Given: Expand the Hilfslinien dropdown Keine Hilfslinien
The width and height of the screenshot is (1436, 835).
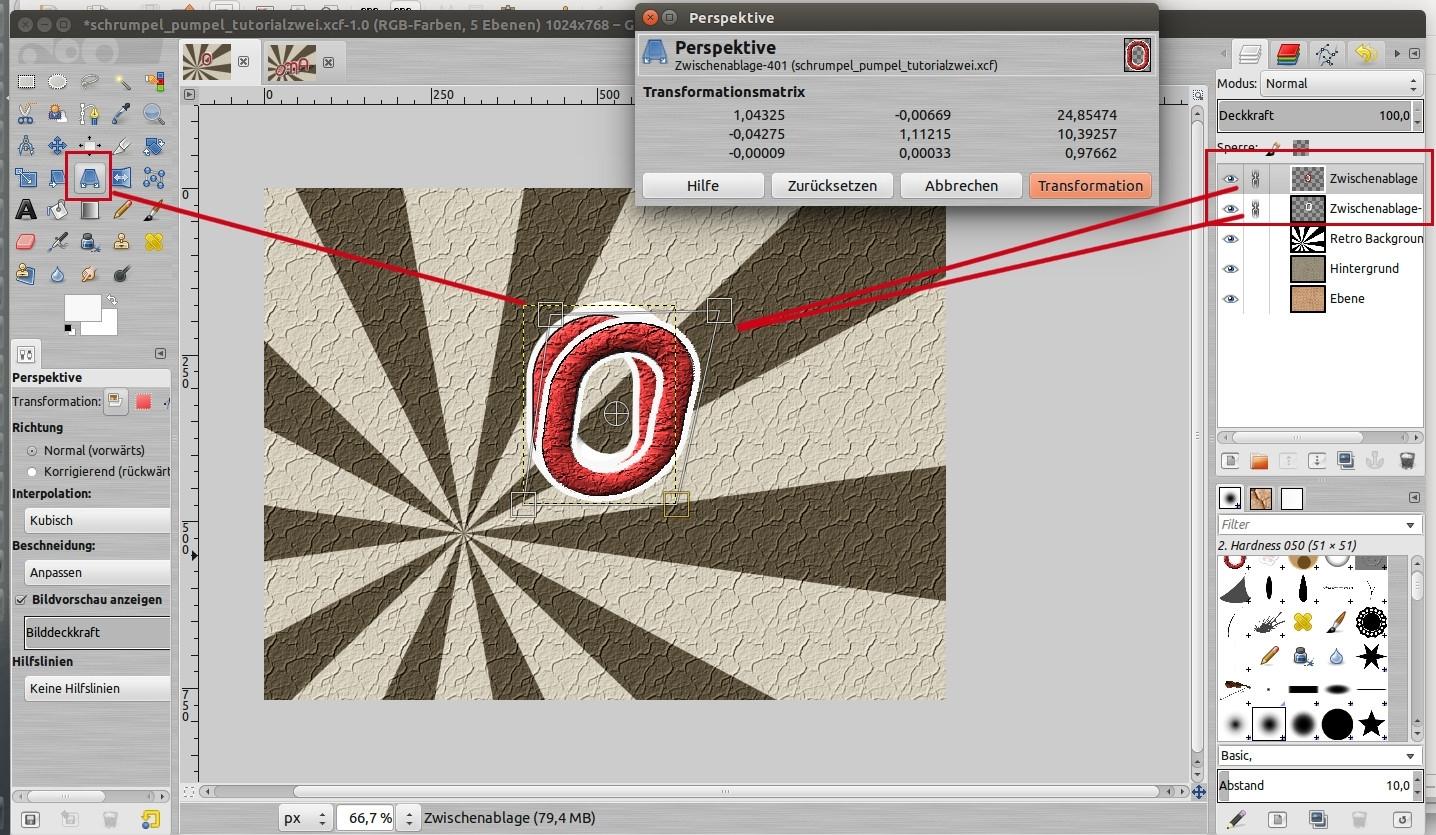Looking at the screenshot, I should [x=96, y=689].
